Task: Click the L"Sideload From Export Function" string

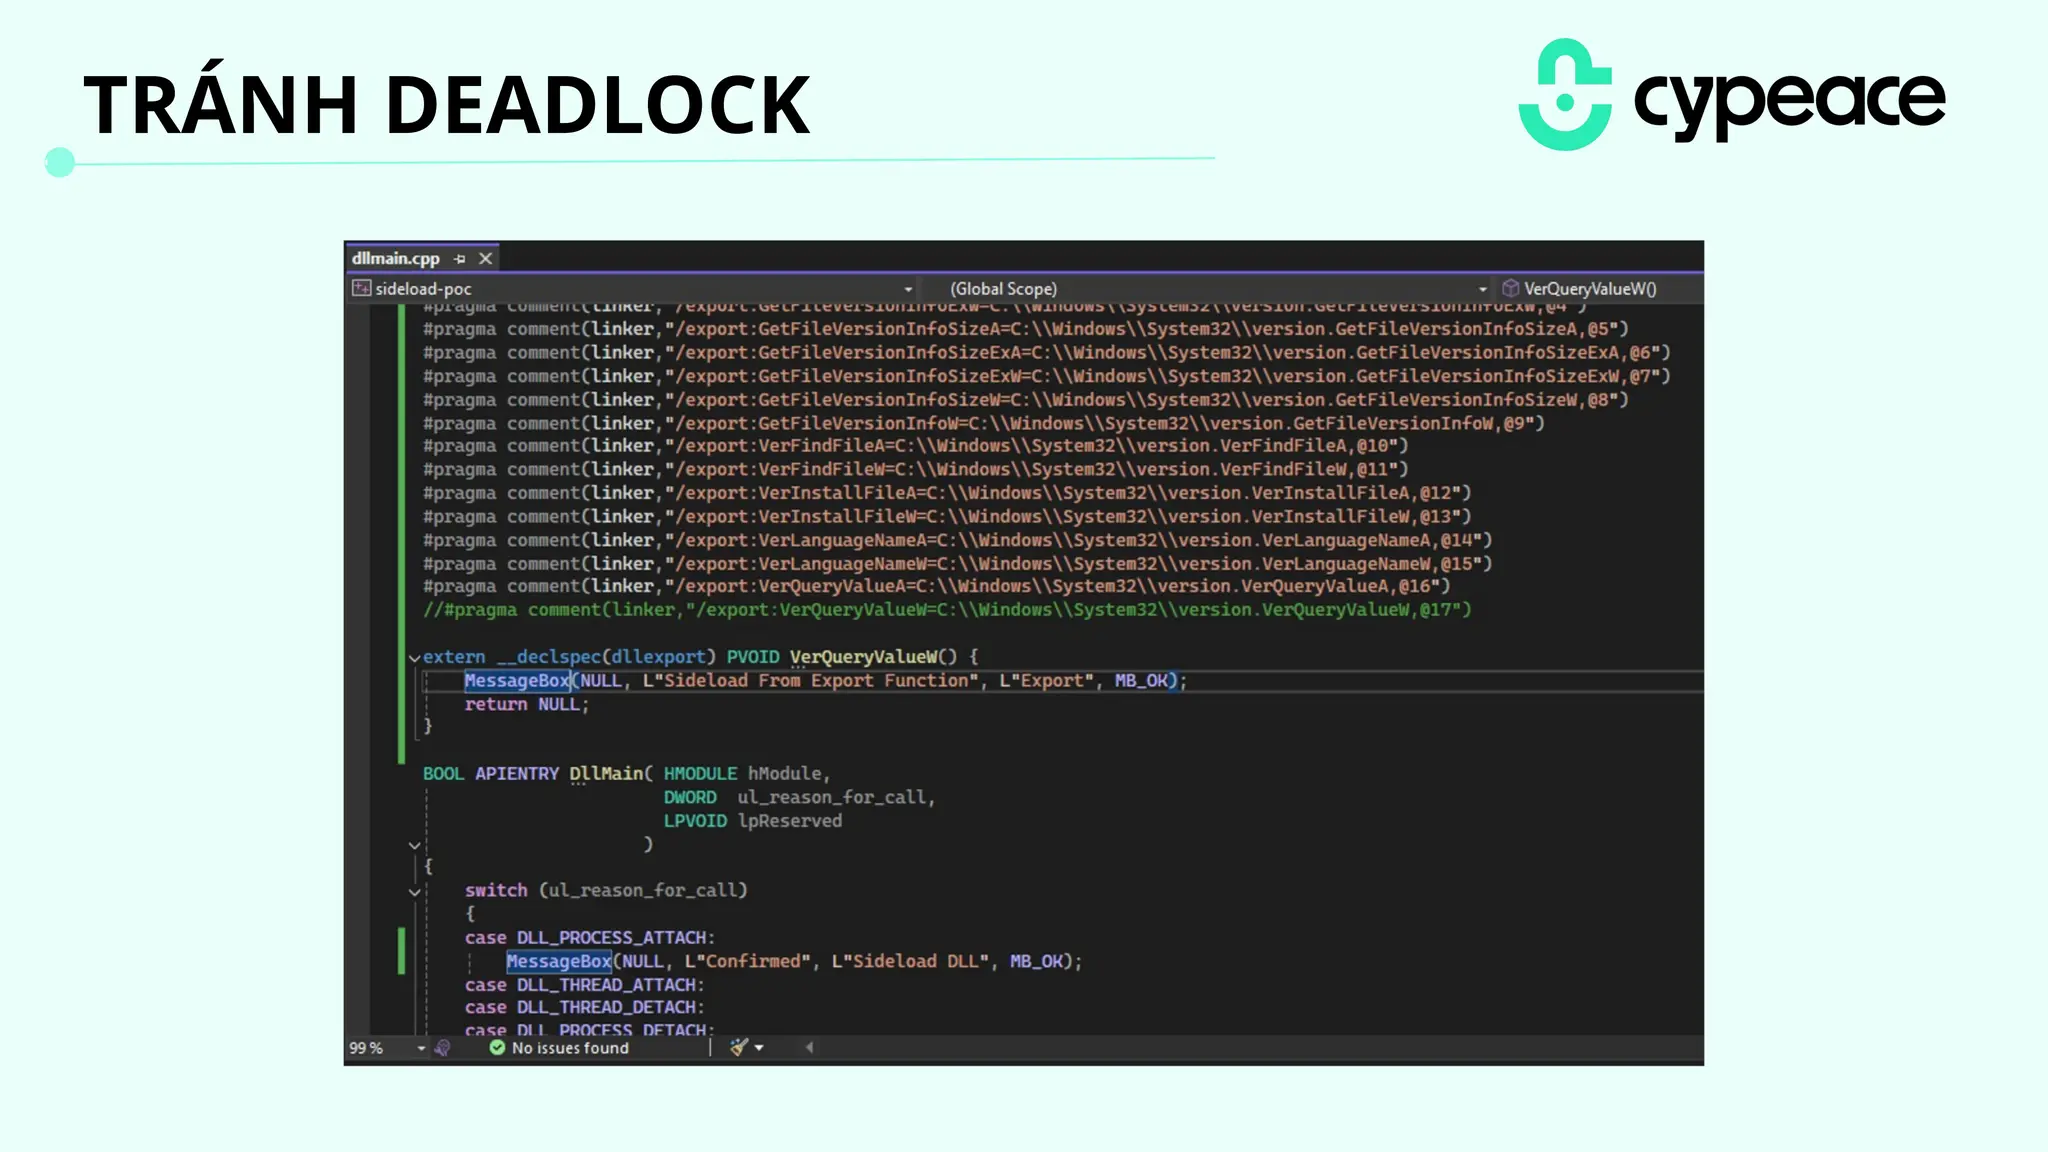Action: coord(811,681)
